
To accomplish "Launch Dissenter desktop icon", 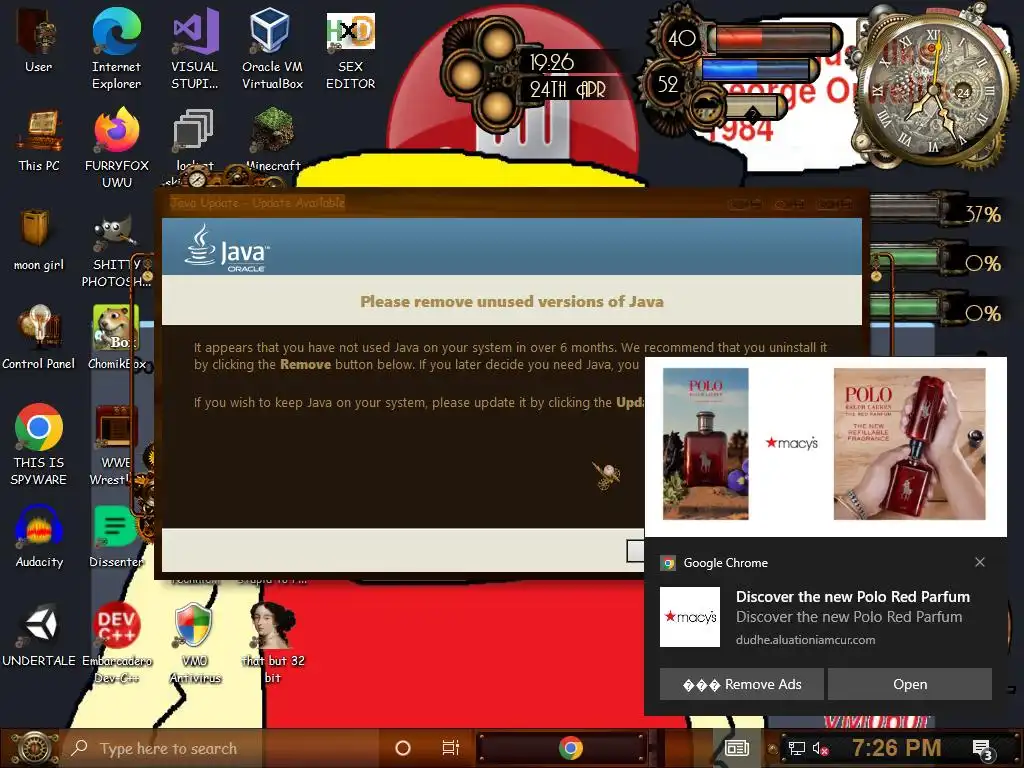I will [116, 537].
